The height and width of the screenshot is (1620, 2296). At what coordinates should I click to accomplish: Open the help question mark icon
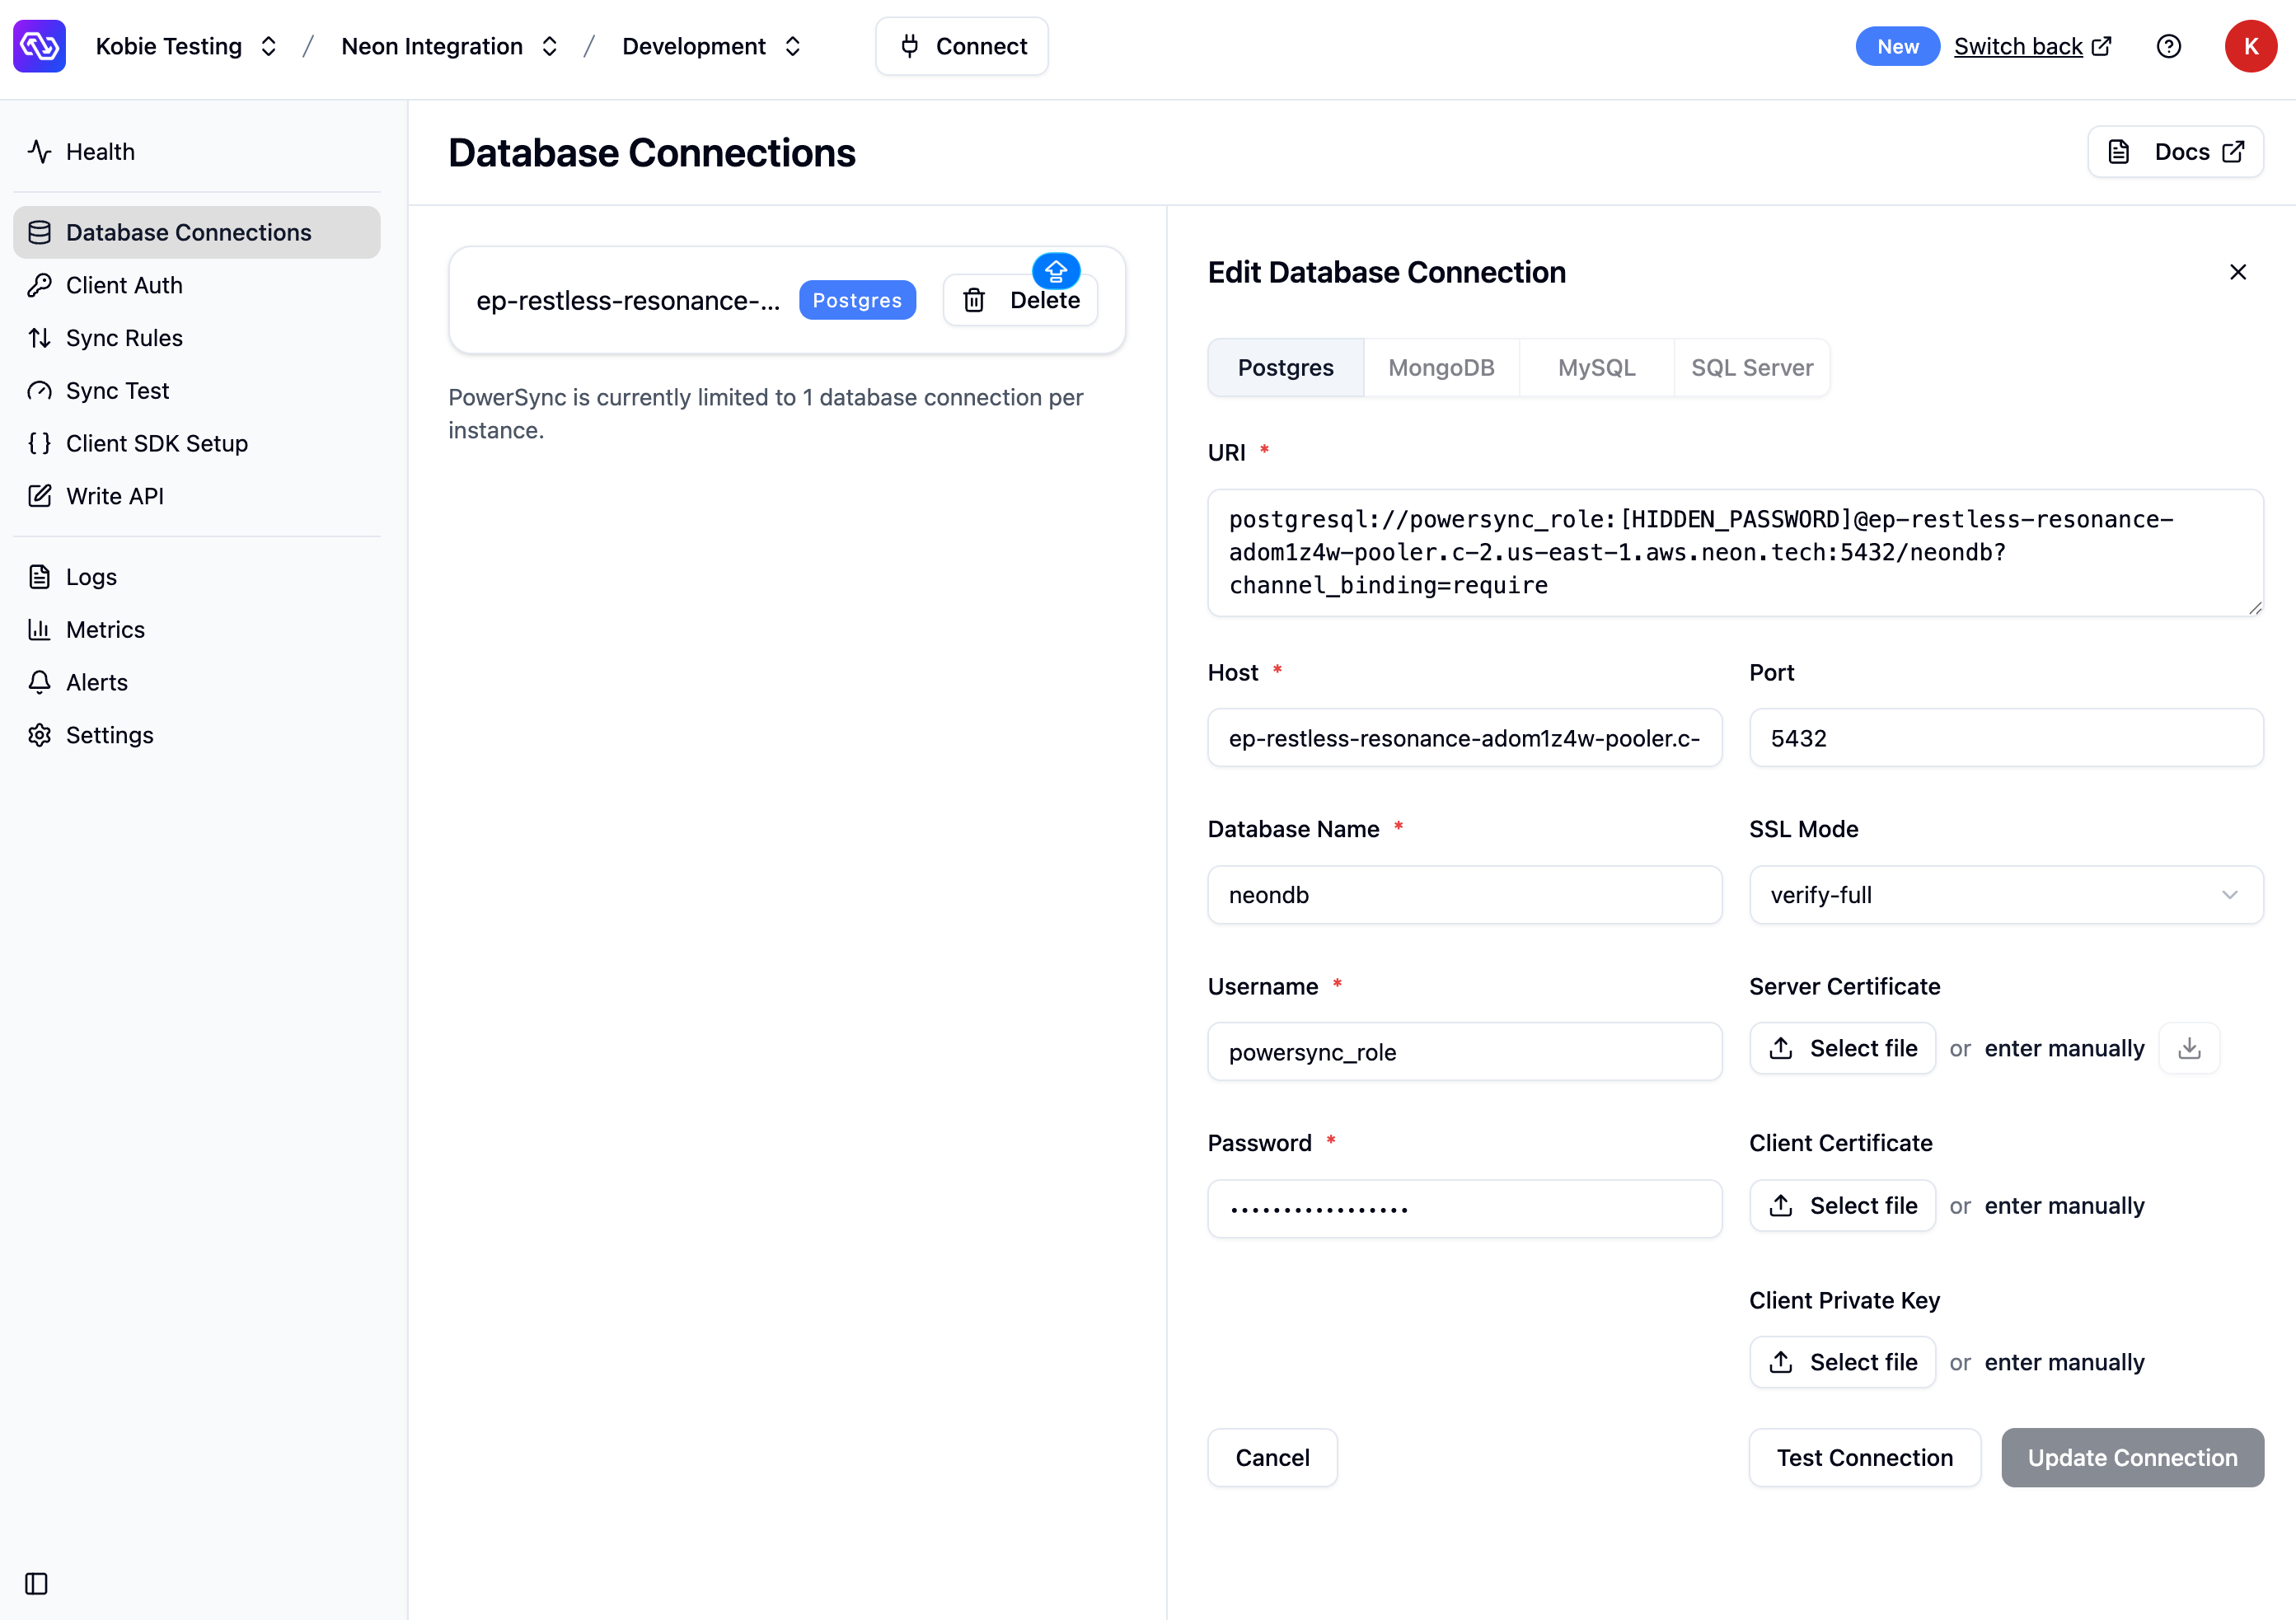(2168, 46)
